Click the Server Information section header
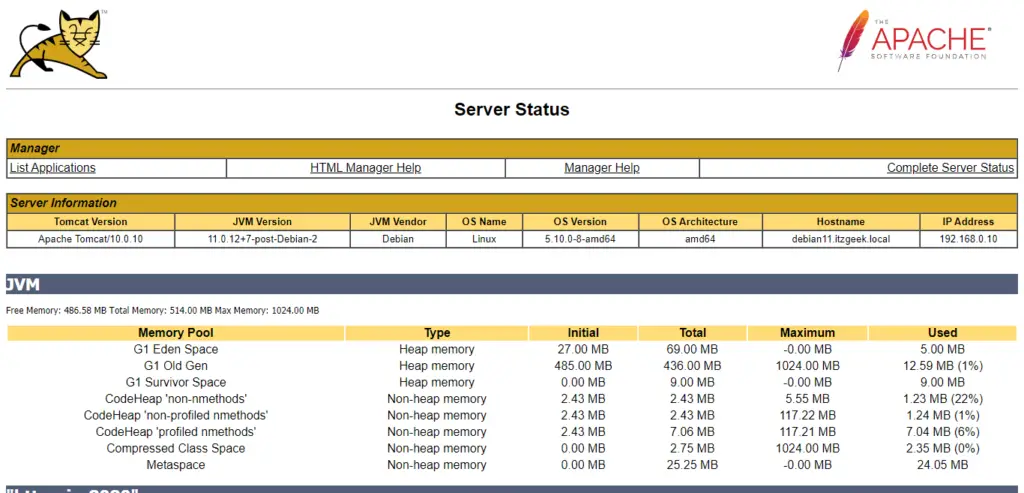This screenshot has width=1024, height=493. point(64,203)
